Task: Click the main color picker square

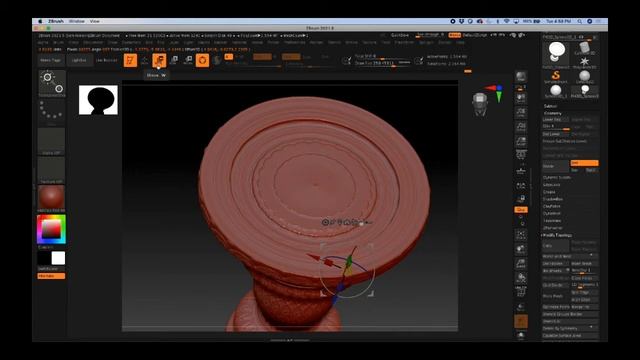Action: [x=51, y=229]
